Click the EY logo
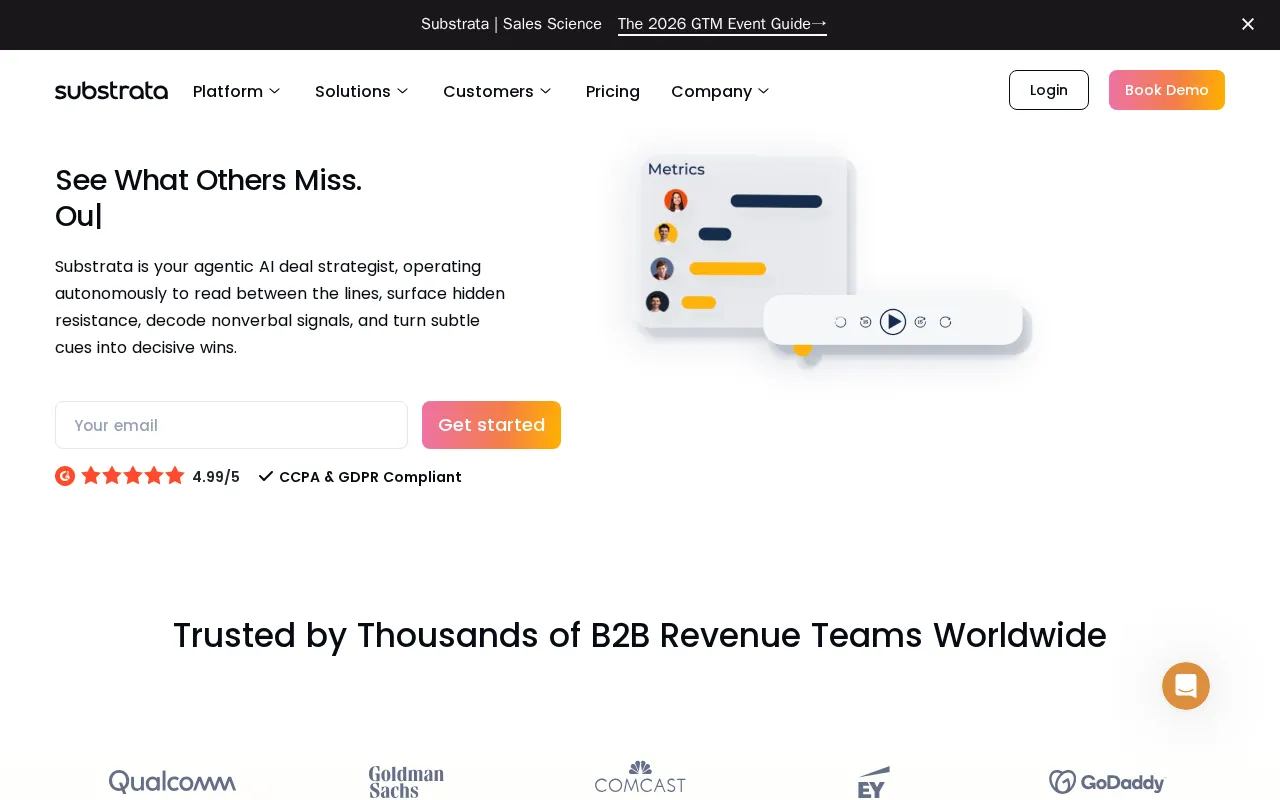Viewport: 1280px width, 800px height. tap(874, 782)
